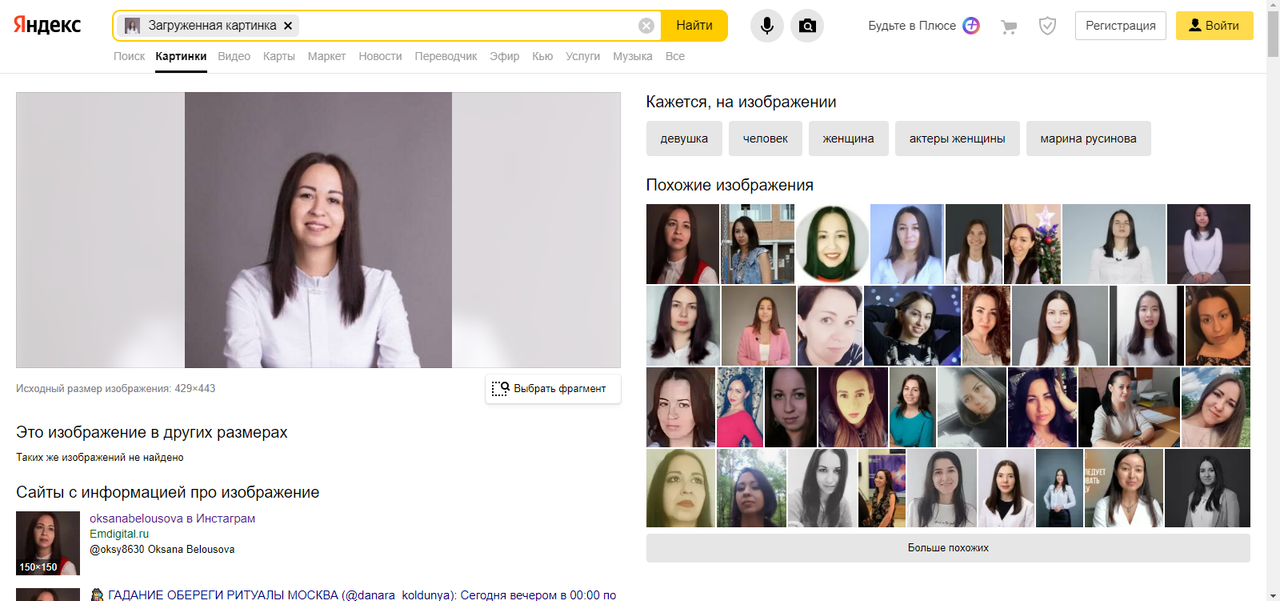The width and height of the screenshot is (1280, 601).
Task: Open the similar image with Christmas tree
Action: point(1032,244)
